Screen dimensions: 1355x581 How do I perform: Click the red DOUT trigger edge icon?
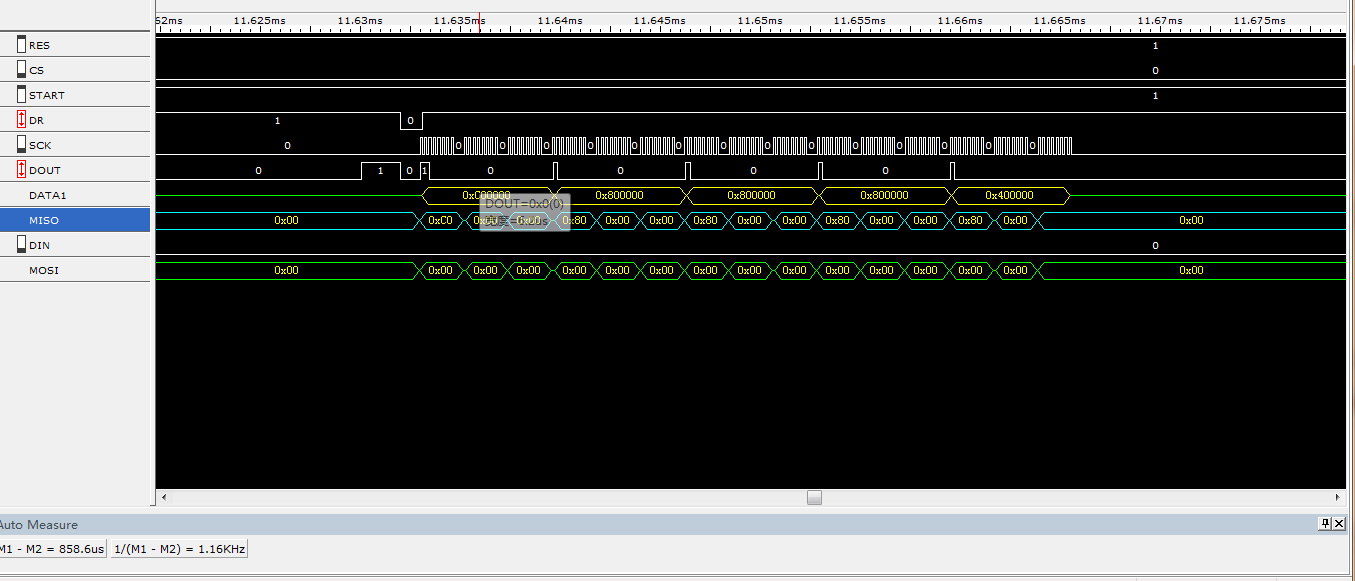tap(21, 169)
